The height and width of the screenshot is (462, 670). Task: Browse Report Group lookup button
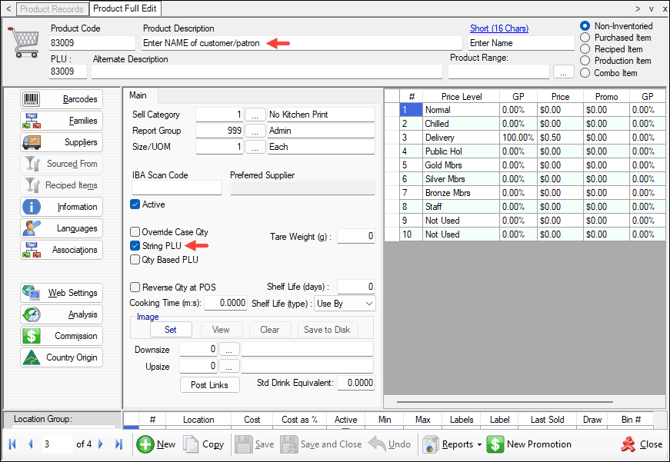coord(255,131)
